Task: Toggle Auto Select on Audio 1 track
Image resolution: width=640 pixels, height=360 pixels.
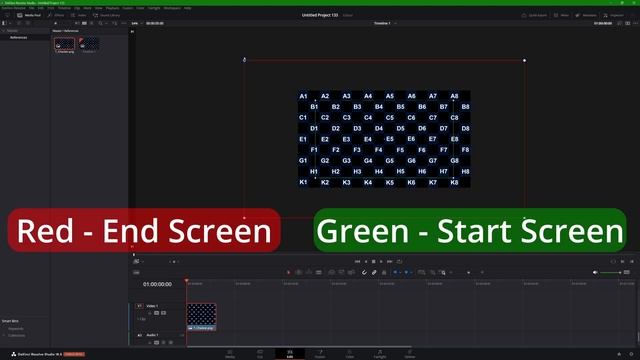Action: pyautogui.click(x=156, y=342)
